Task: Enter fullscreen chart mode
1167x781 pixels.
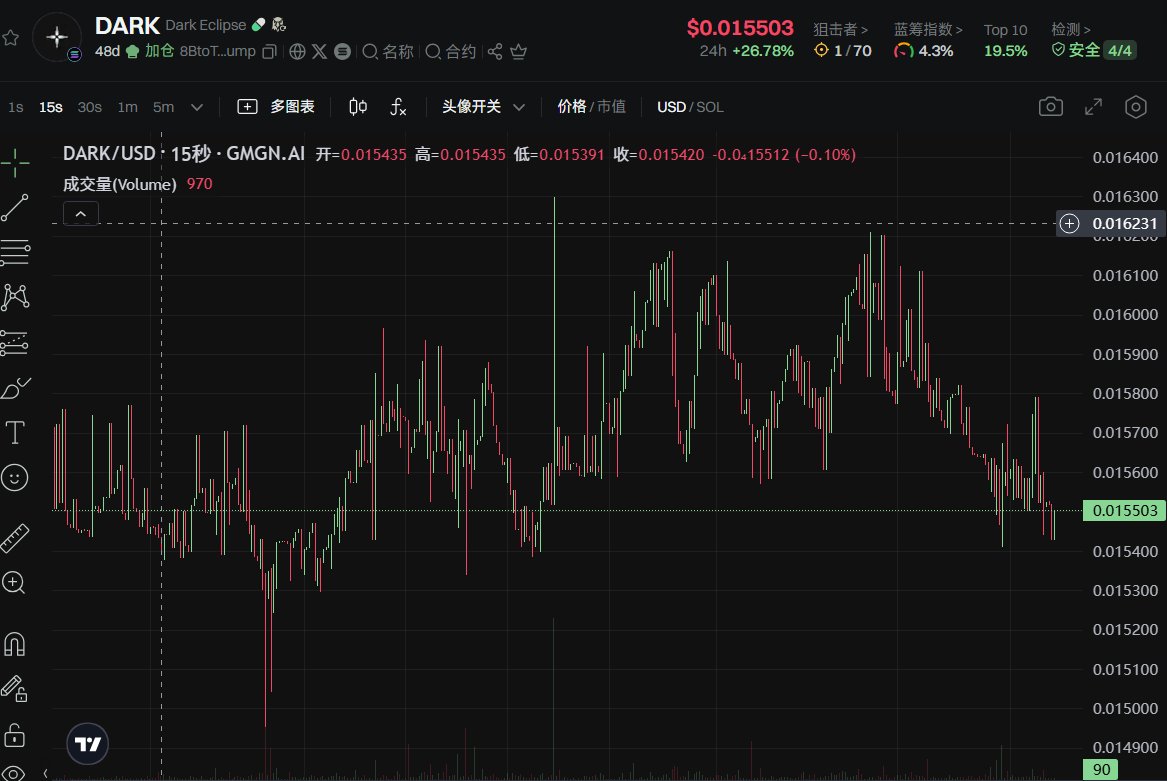Action: [1093, 107]
